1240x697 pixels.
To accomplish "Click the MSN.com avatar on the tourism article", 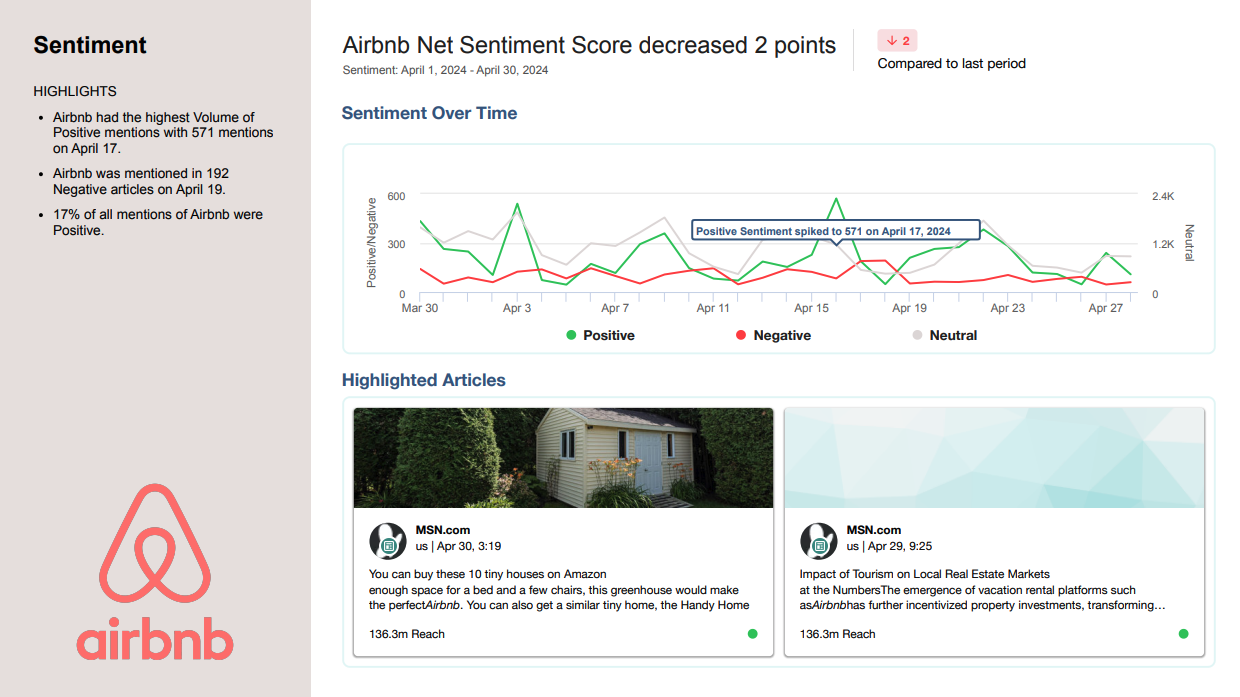I will [818, 540].
